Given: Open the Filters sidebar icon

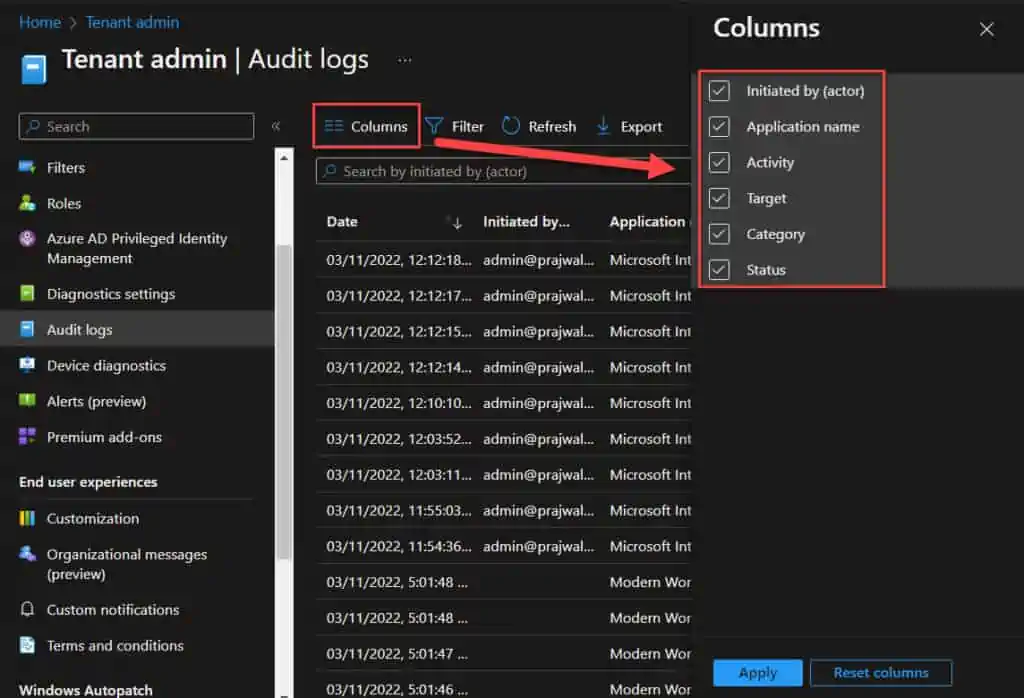Looking at the screenshot, I should 27,167.
